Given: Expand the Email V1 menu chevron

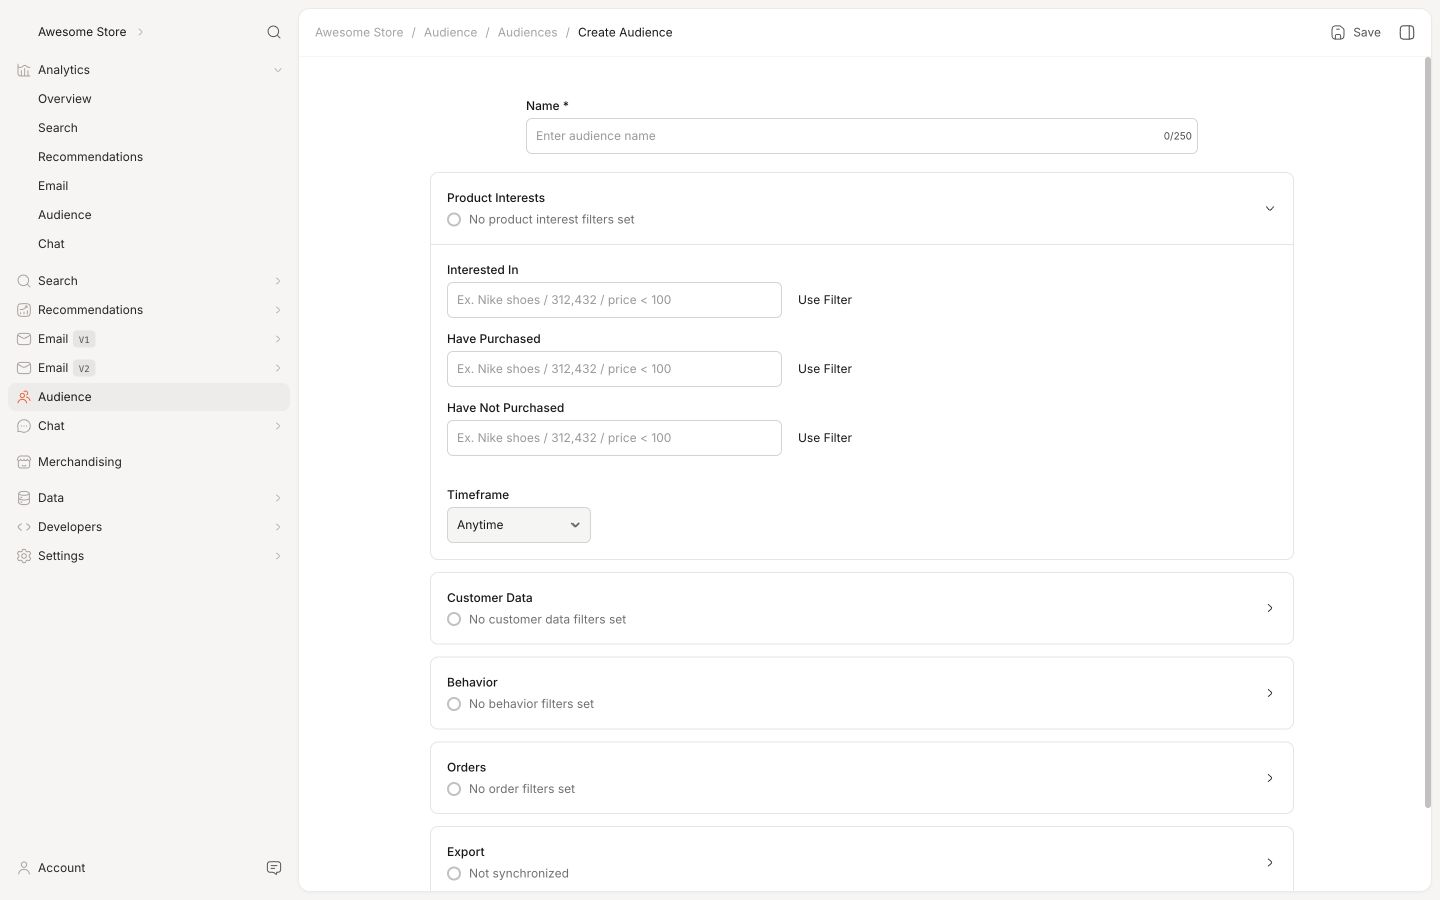Looking at the screenshot, I should point(278,339).
